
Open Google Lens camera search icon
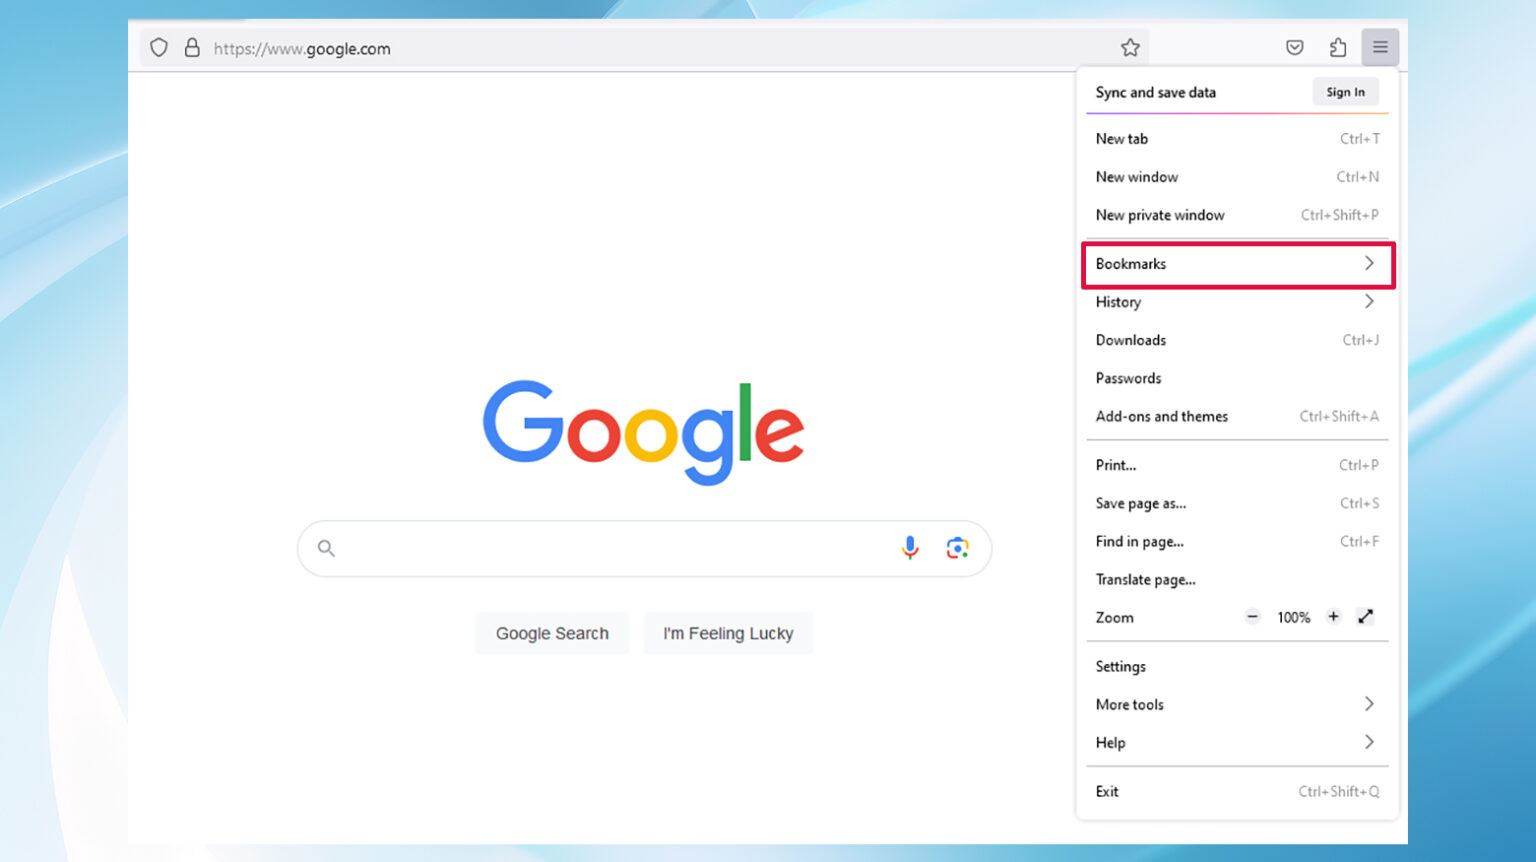coord(957,548)
